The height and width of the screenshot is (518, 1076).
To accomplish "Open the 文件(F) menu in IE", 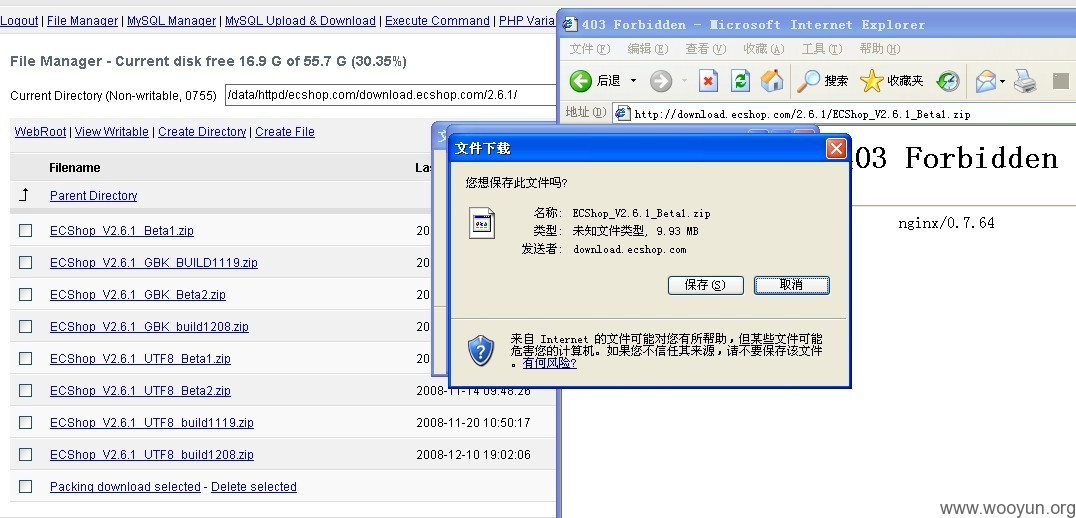I will tap(589, 49).
